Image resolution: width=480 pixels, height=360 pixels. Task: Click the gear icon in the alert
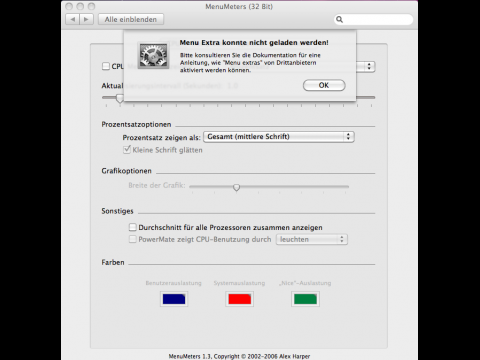[153, 56]
